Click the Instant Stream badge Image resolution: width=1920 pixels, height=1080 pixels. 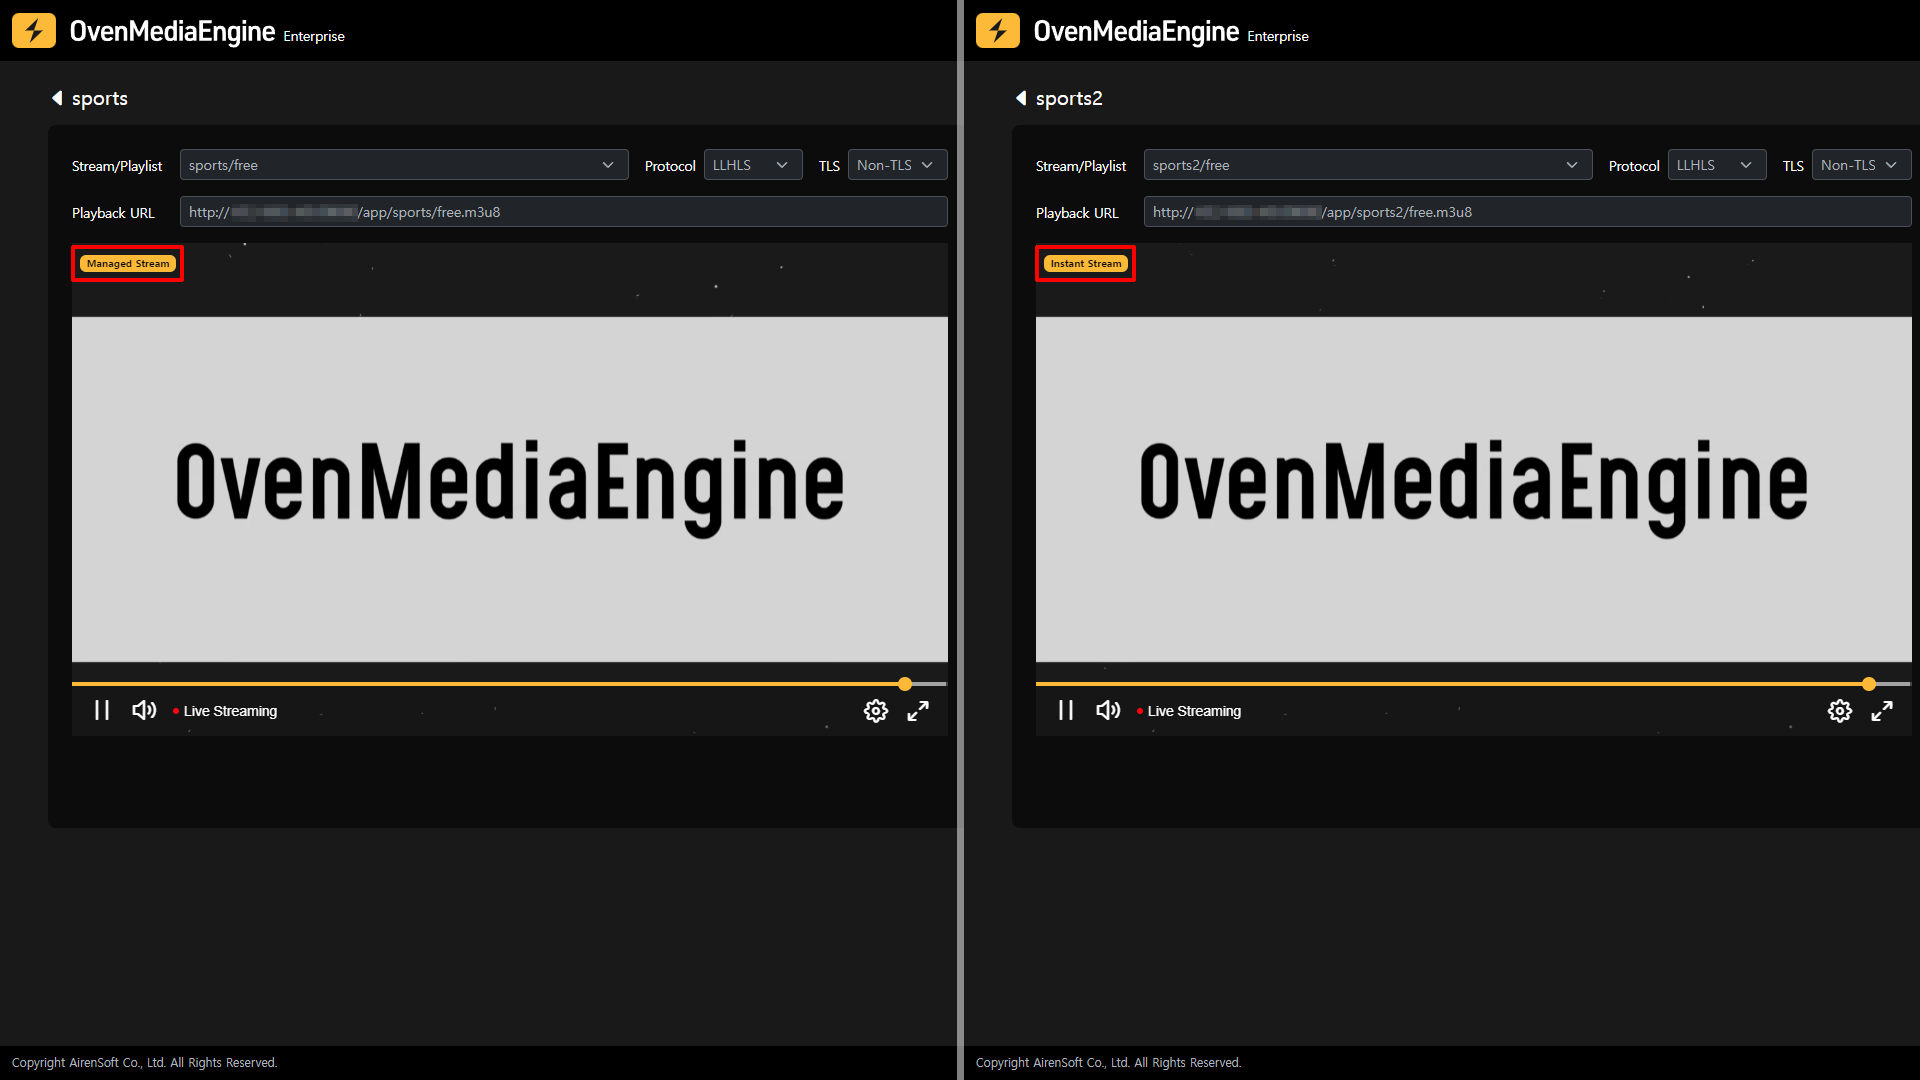click(x=1086, y=264)
